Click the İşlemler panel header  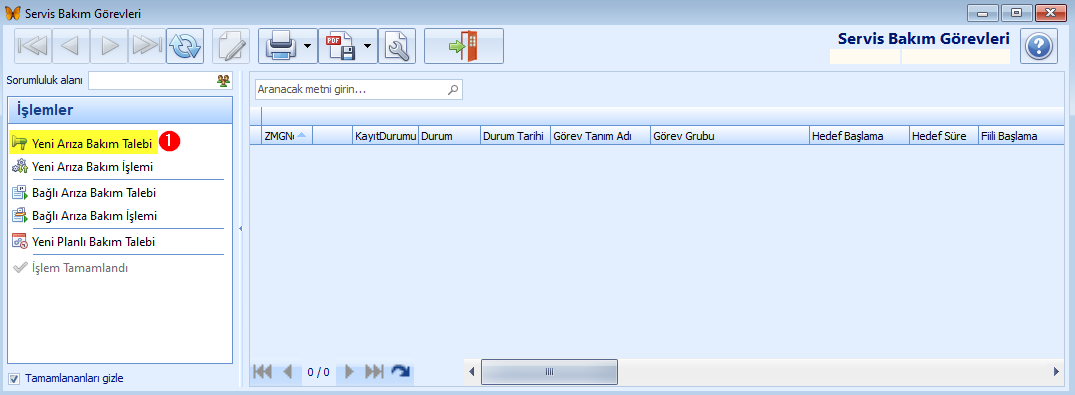tap(120, 110)
